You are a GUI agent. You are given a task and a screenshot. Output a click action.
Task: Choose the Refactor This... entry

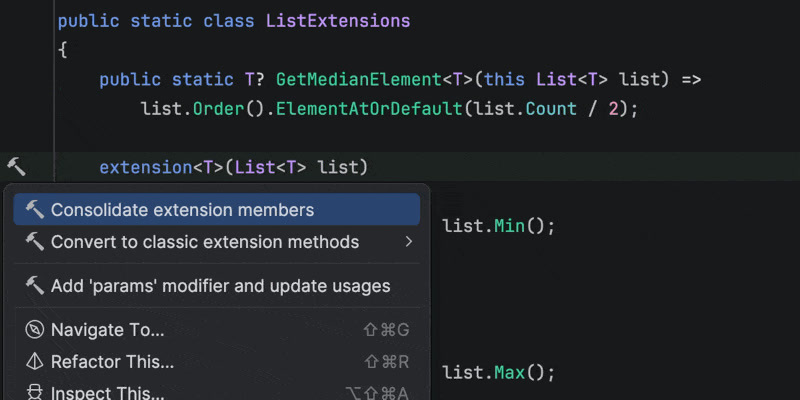[112, 362]
